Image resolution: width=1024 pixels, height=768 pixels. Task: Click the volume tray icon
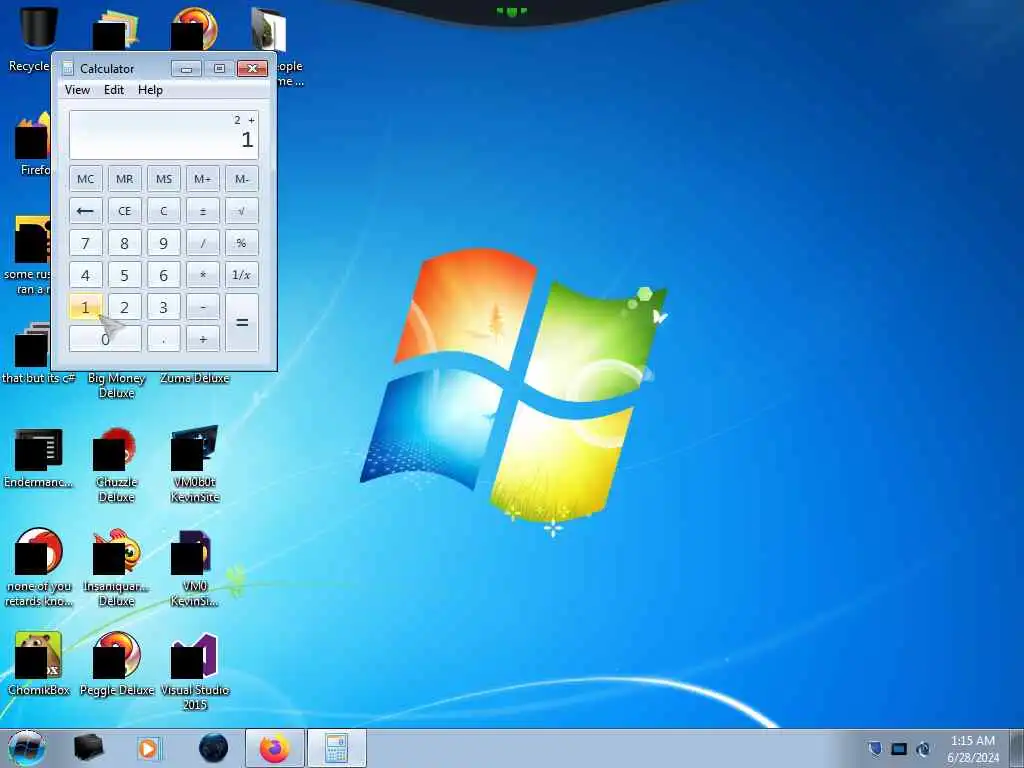[x=923, y=749]
